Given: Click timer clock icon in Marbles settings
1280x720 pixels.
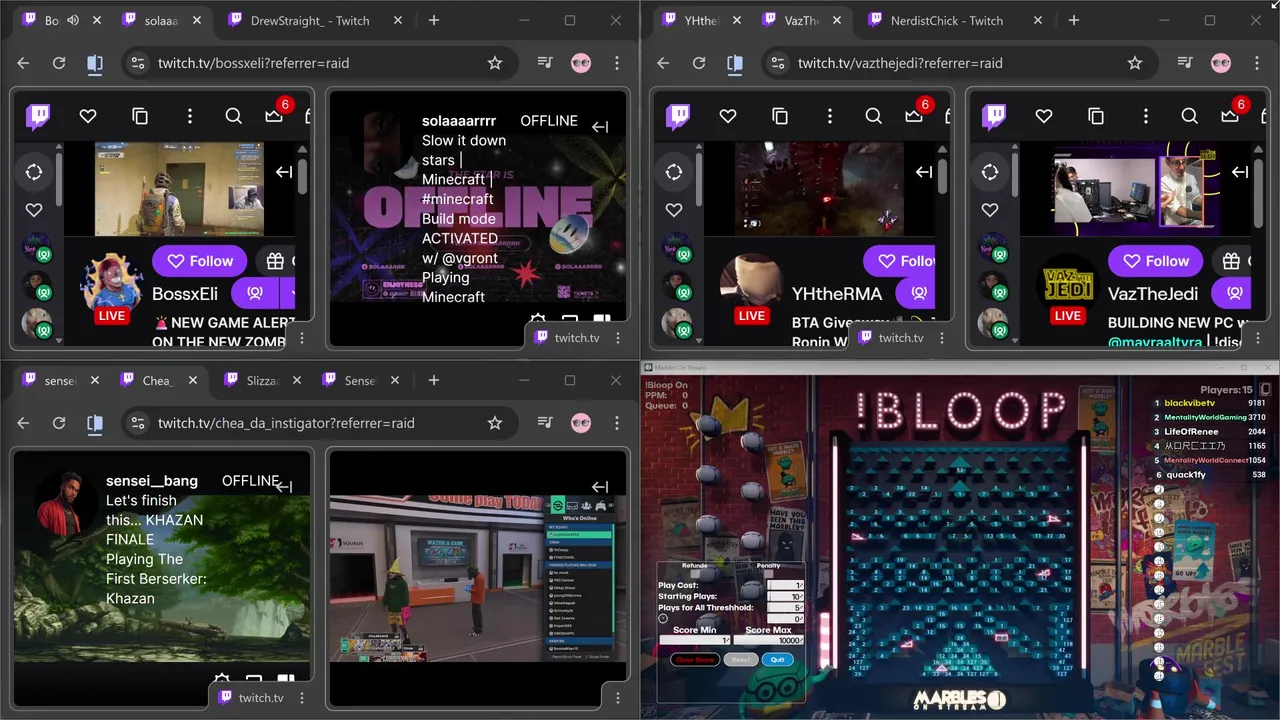Looking at the screenshot, I should (663, 619).
